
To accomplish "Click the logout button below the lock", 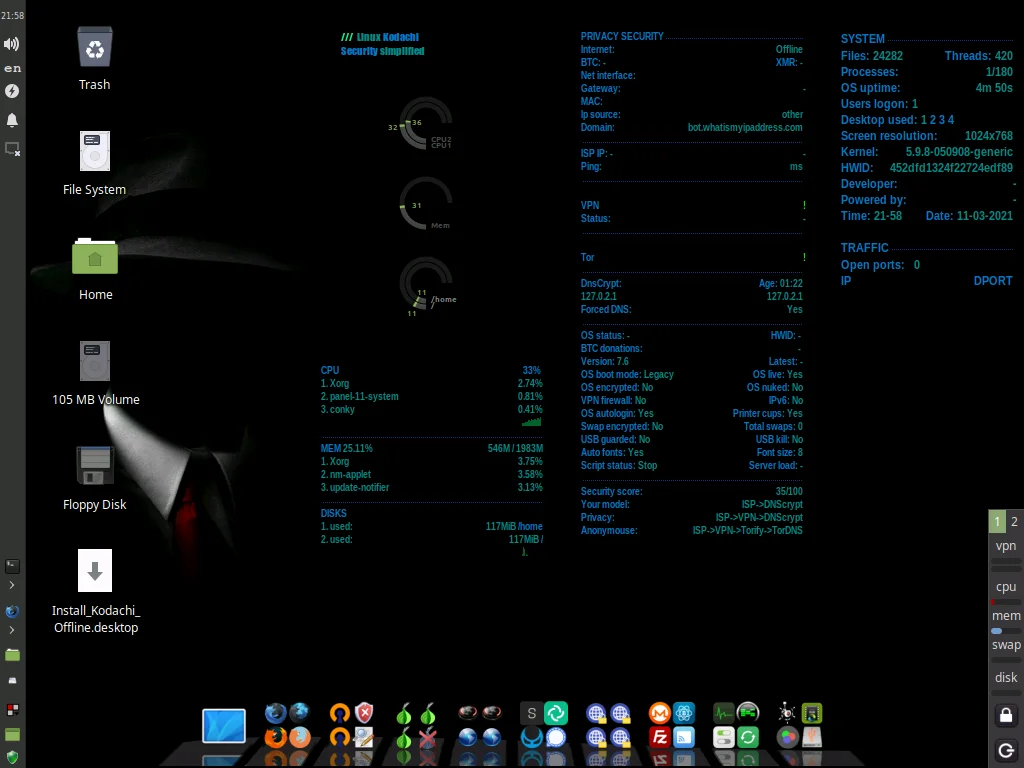I will (1006, 750).
